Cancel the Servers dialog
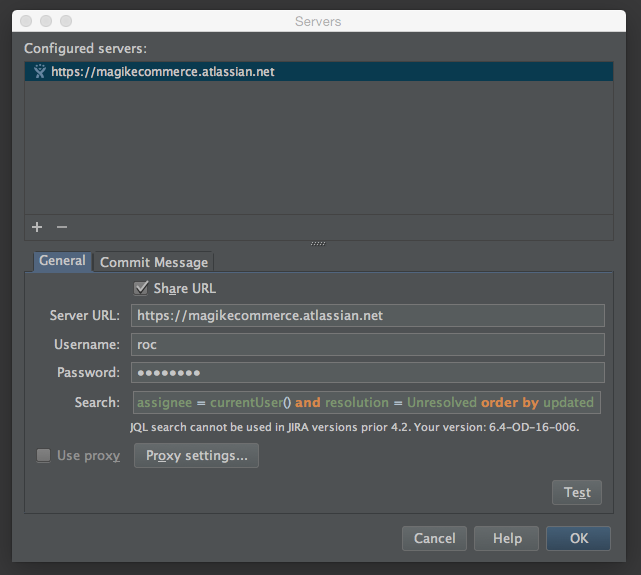This screenshot has height=575, width=641. click(x=434, y=538)
